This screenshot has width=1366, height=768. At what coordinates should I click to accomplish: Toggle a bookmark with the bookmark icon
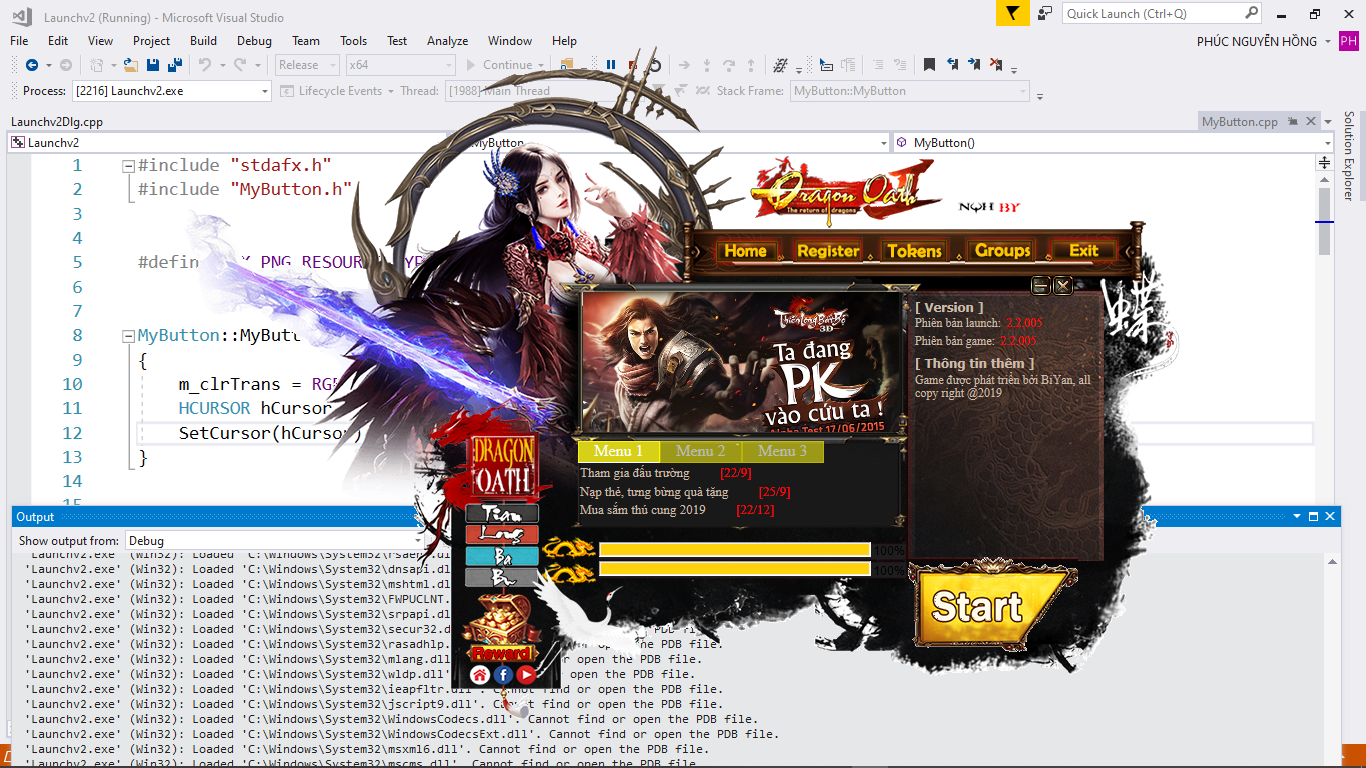coord(929,65)
